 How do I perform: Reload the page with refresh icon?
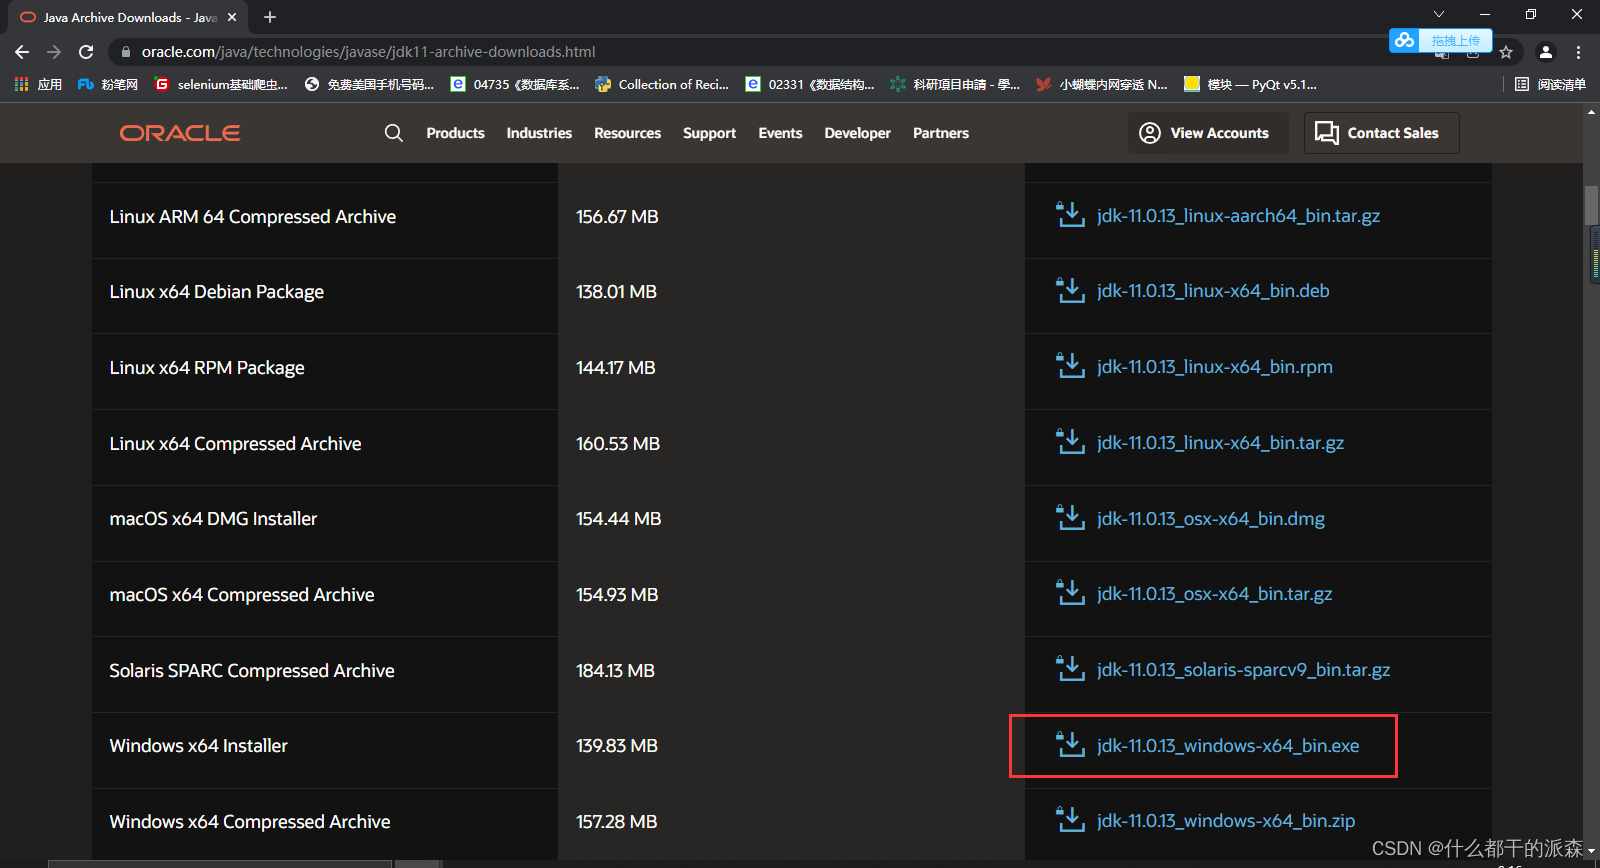click(86, 52)
